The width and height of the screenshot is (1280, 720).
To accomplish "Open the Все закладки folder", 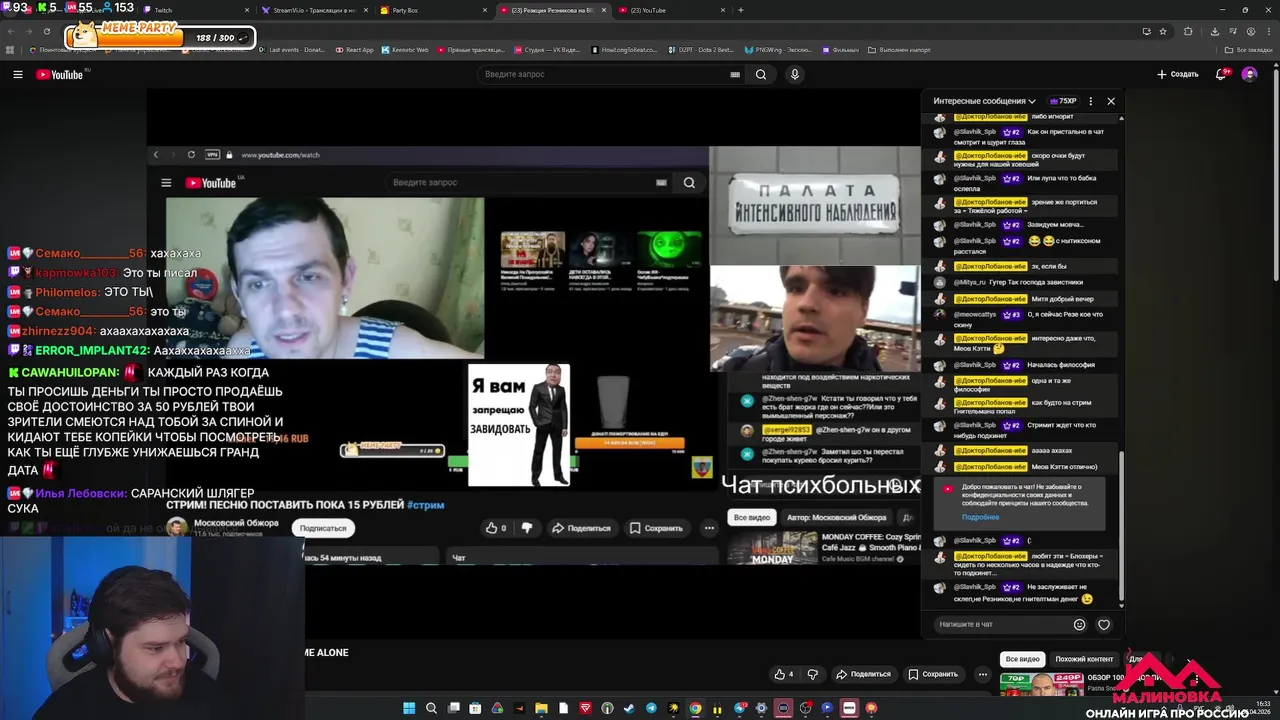I will (1248, 50).
